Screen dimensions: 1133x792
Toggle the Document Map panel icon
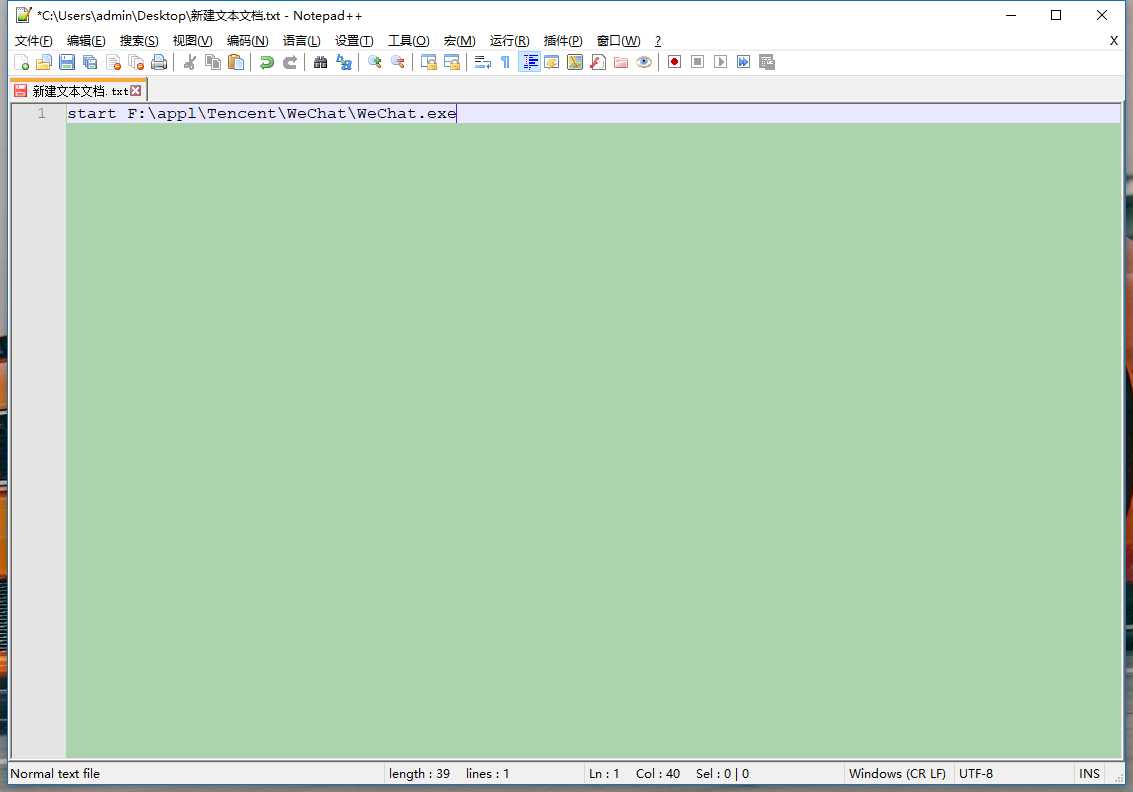coord(575,62)
